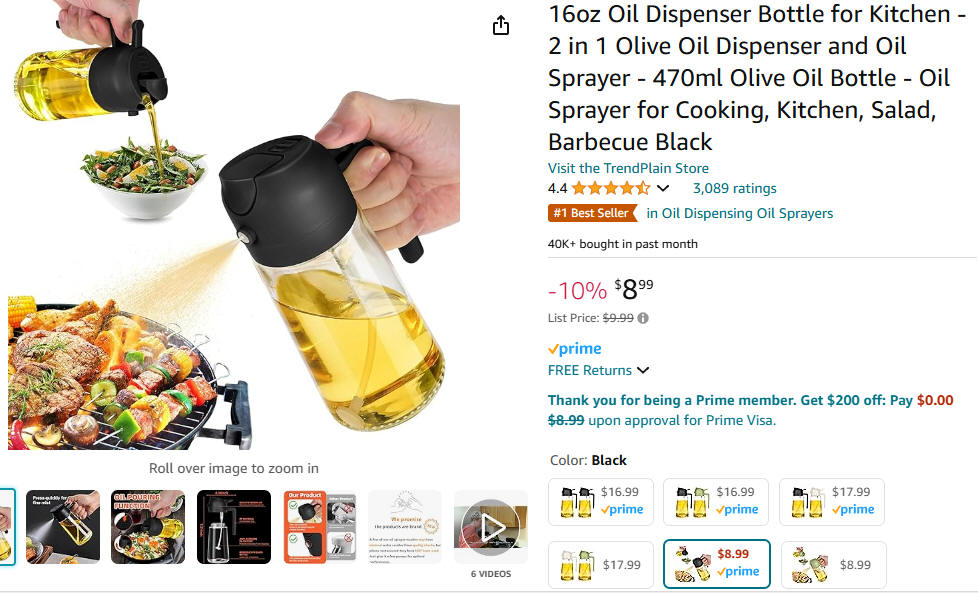Click the #1 Best Seller badge
978x593 pixels.
tap(592, 213)
